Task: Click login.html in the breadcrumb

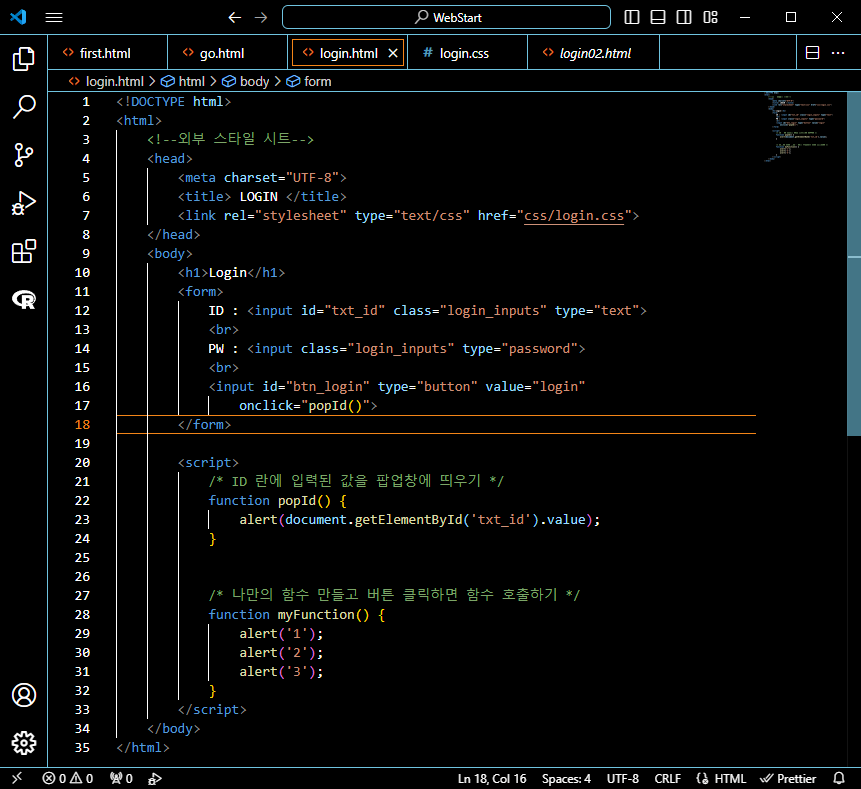Action: coord(114,81)
